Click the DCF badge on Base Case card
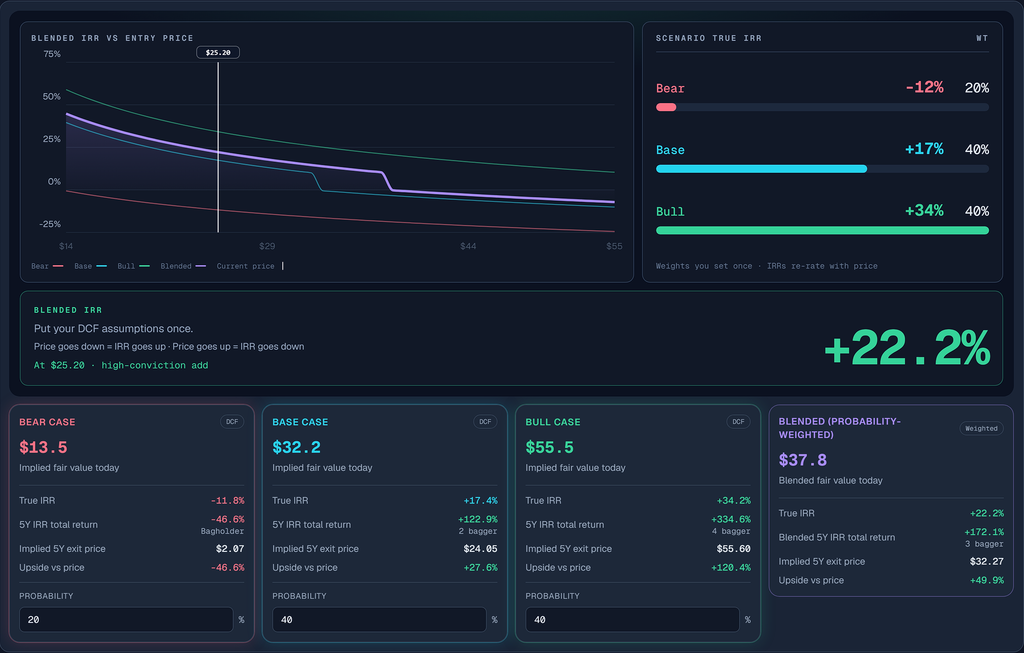The height and width of the screenshot is (653, 1024). 485,422
